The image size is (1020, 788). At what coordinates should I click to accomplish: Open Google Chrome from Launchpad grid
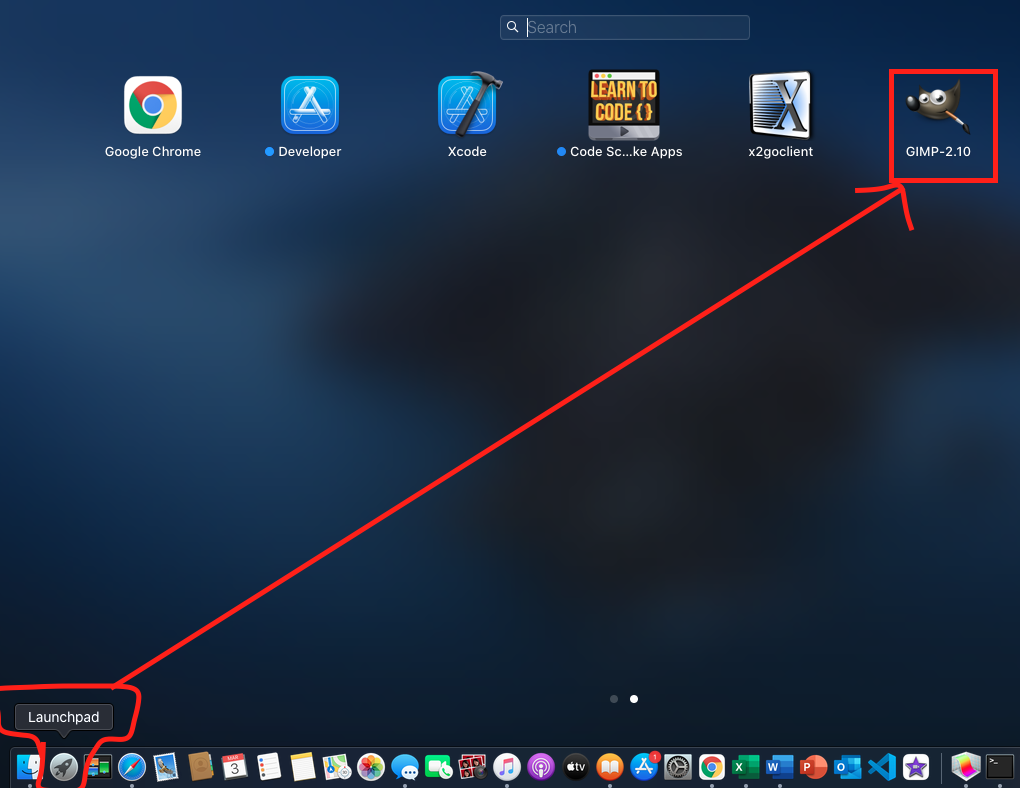coord(153,105)
